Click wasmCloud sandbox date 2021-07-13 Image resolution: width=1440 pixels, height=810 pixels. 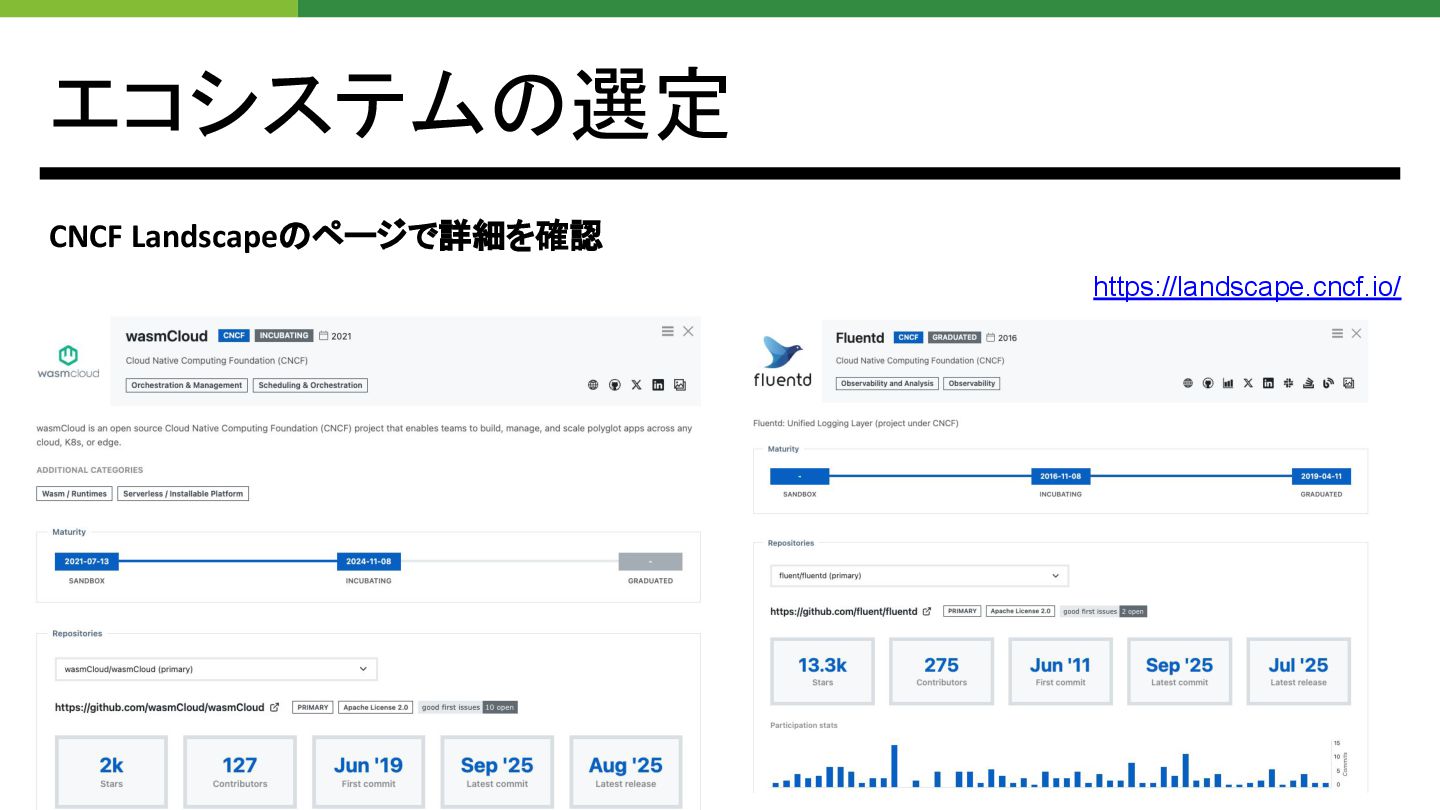click(86, 561)
